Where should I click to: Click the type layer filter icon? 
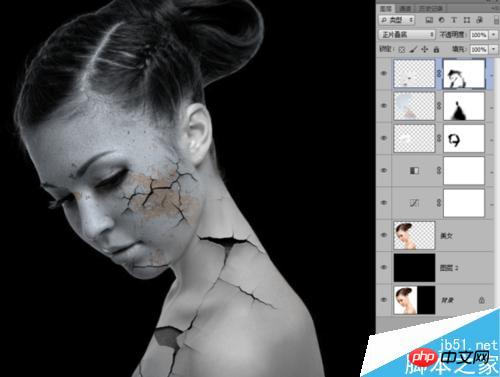point(454,20)
